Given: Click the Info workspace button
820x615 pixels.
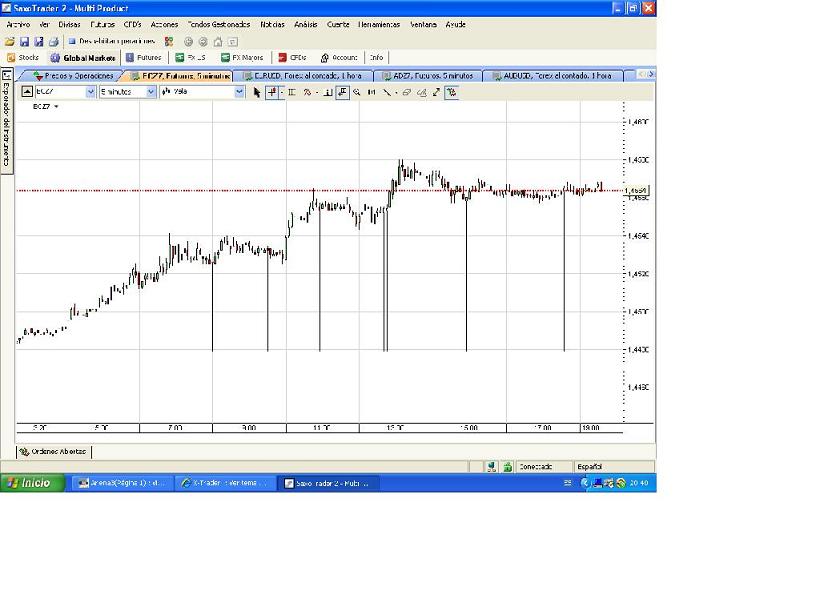Looking at the screenshot, I should tap(377, 58).
